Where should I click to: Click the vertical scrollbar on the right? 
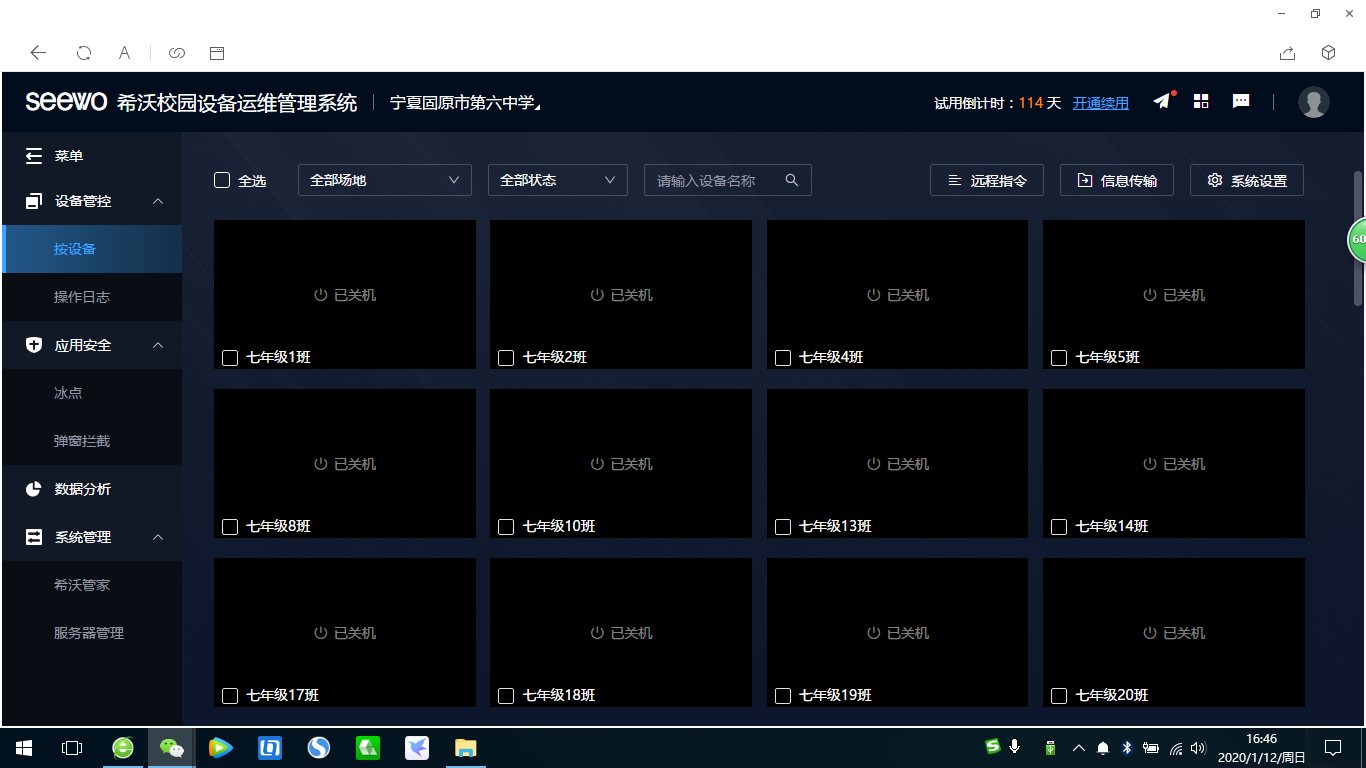(x=1357, y=240)
